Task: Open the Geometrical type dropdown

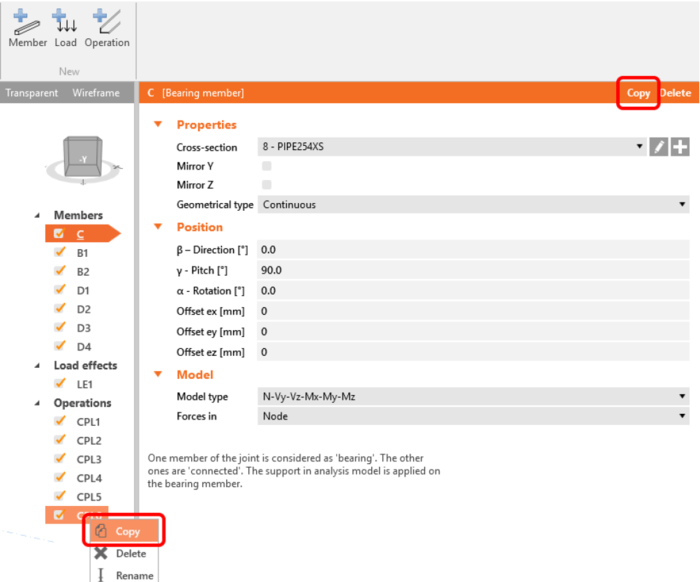Action: (x=473, y=204)
